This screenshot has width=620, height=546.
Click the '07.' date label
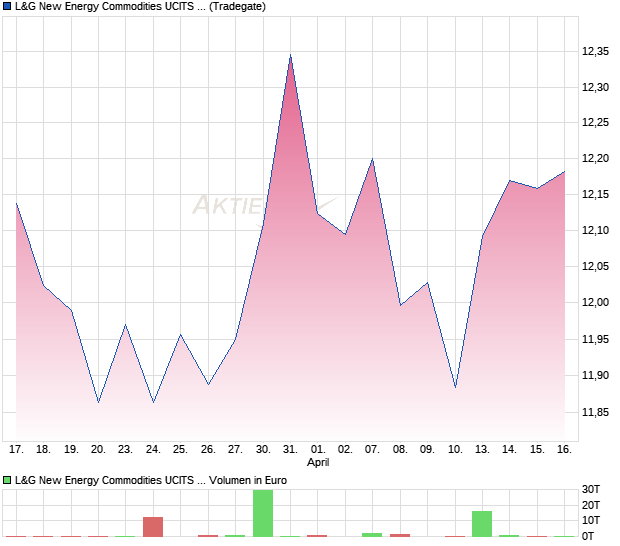(372, 449)
